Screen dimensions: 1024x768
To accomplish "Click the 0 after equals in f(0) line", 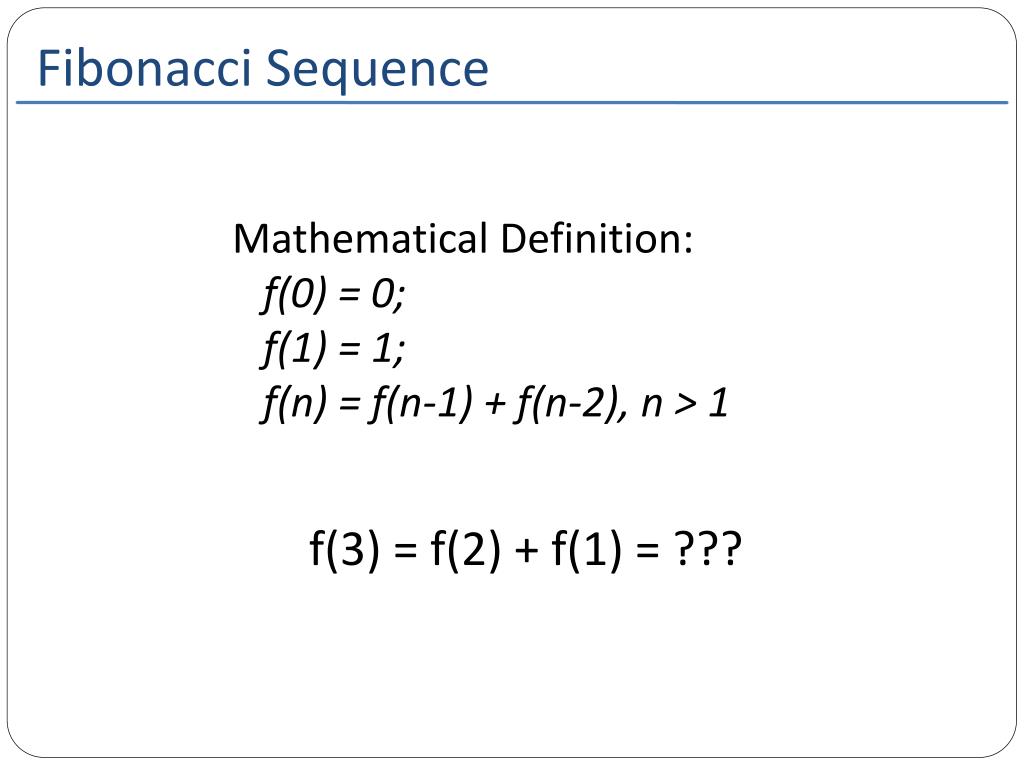I will point(383,295).
